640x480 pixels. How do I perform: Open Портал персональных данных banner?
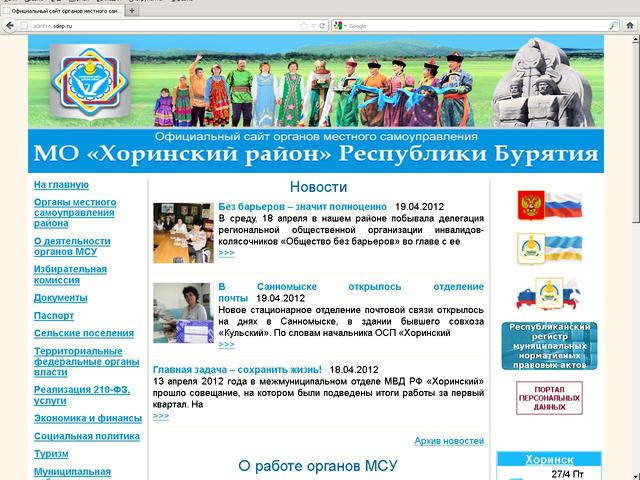(x=549, y=398)
